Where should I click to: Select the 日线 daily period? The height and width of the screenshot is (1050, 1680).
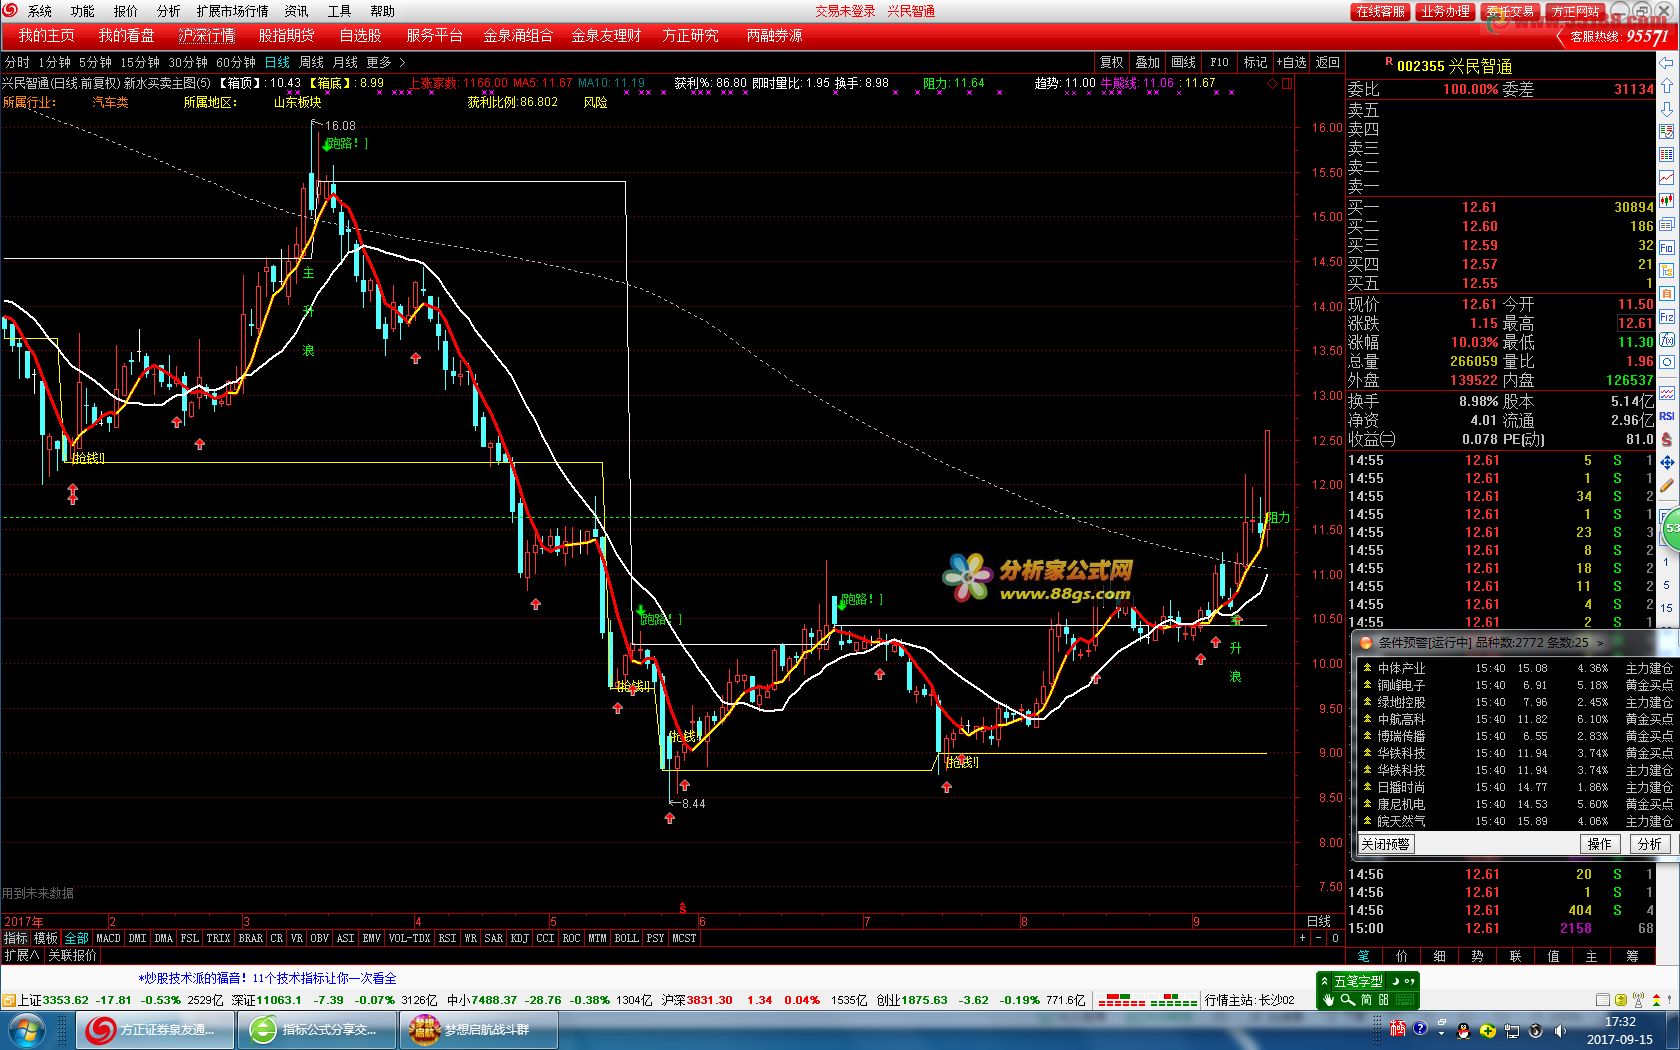[x=276, y=62]
